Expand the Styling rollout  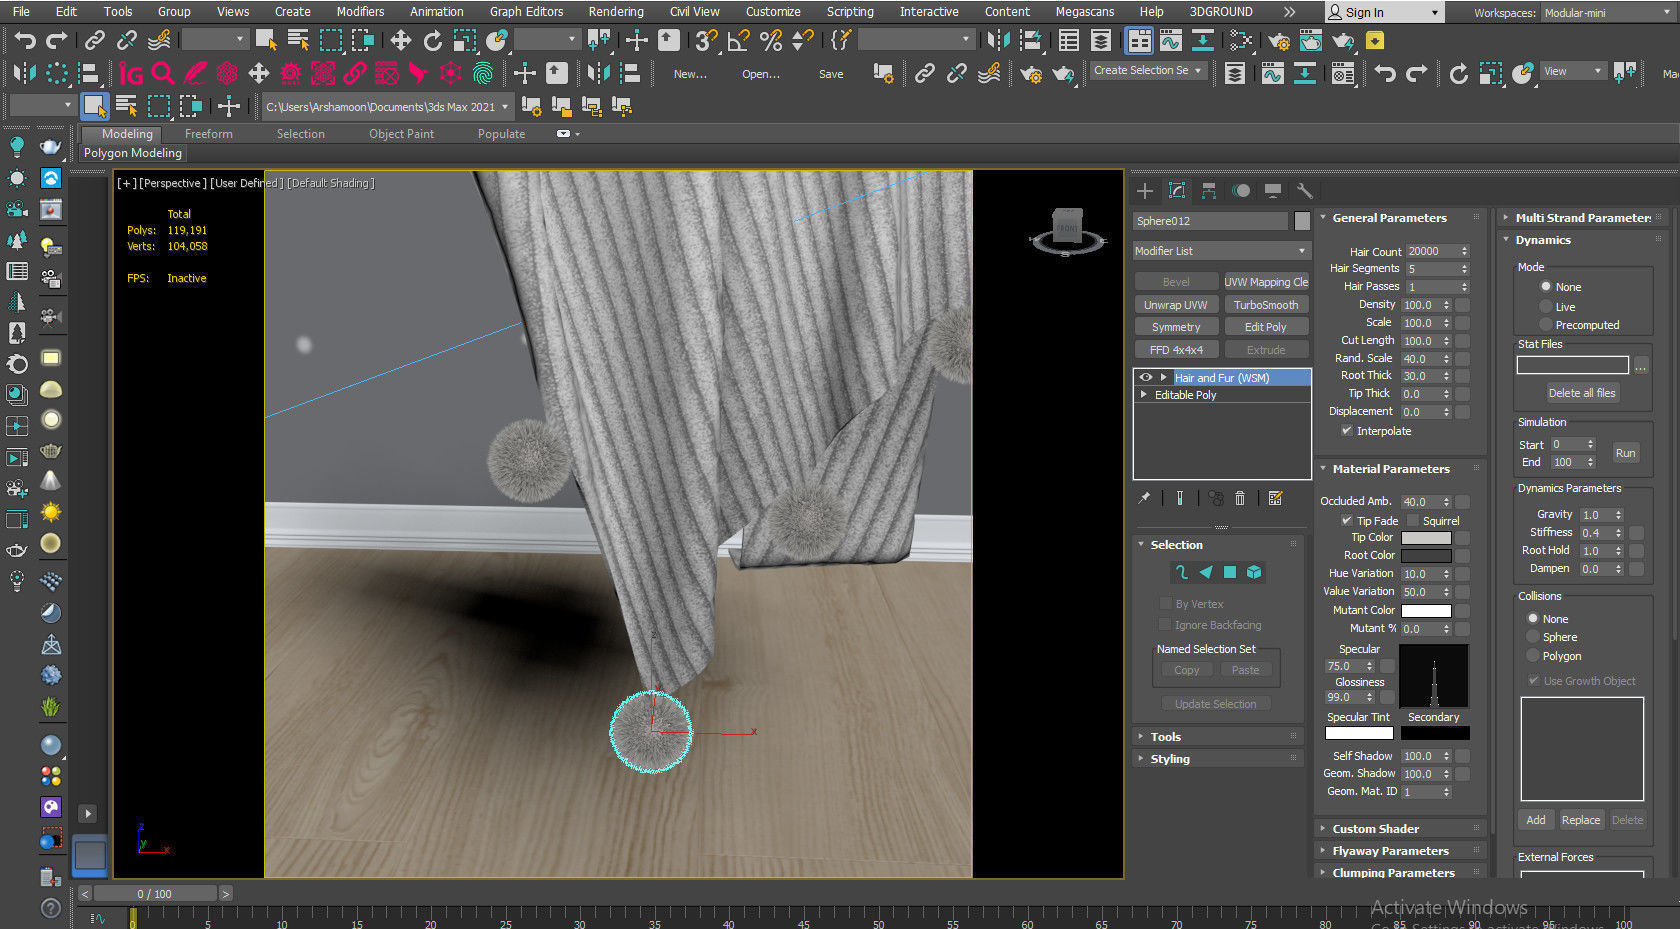pos(1218,759)
